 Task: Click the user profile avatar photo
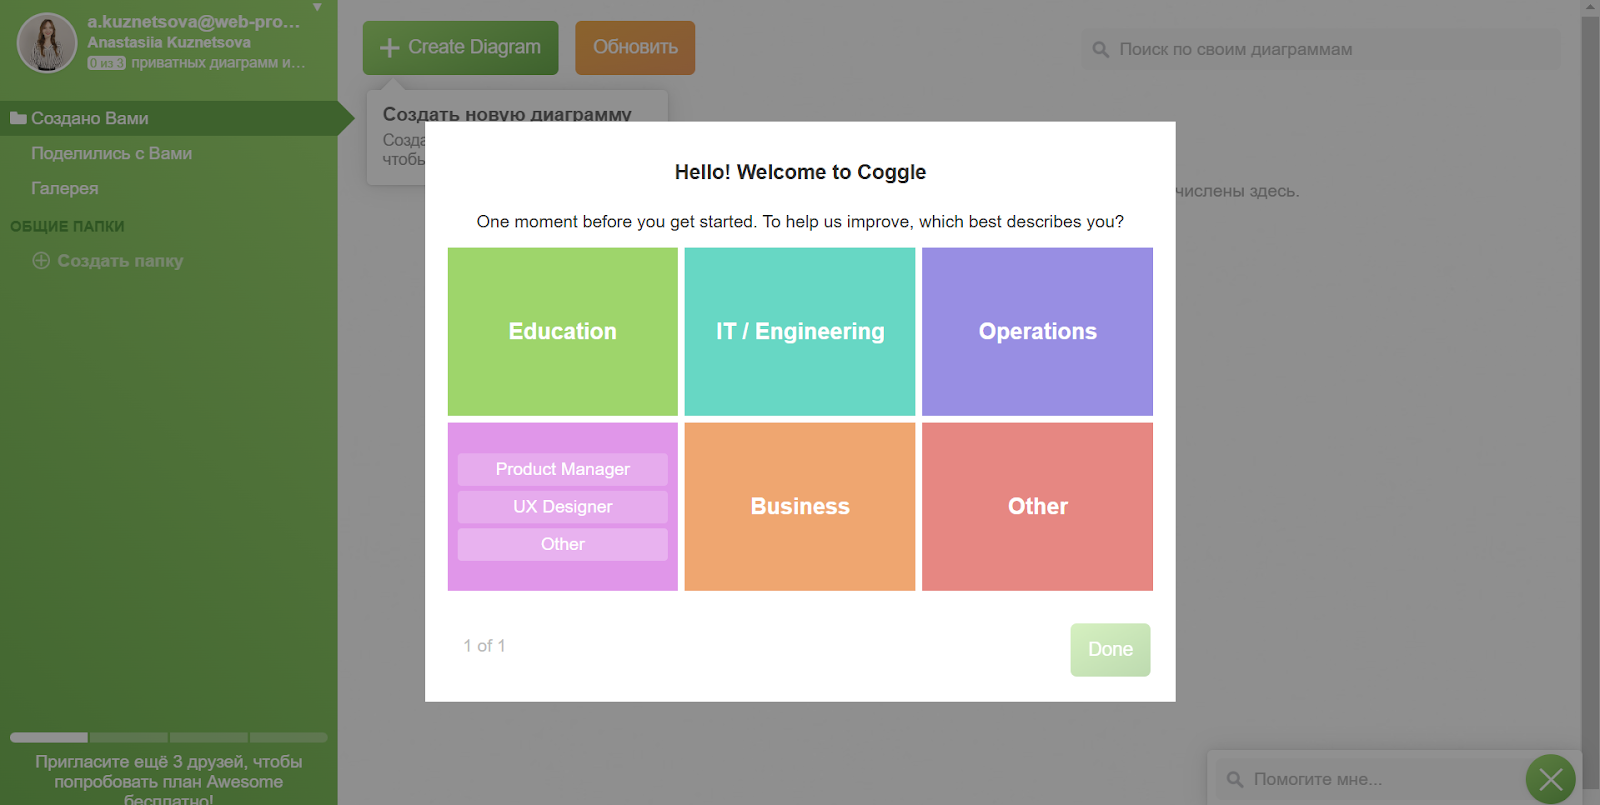pos(47,43)
